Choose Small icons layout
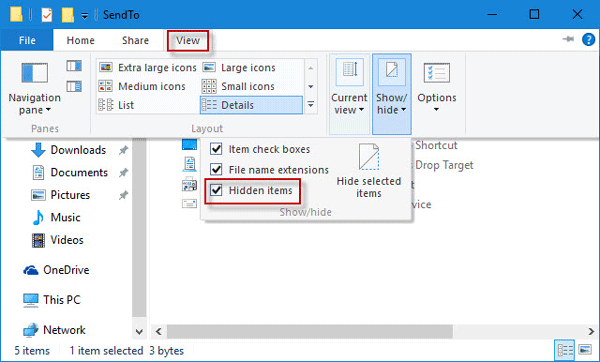Image resolution: width=600 pixels, height=362 pixels. click(x=238, y=86)
